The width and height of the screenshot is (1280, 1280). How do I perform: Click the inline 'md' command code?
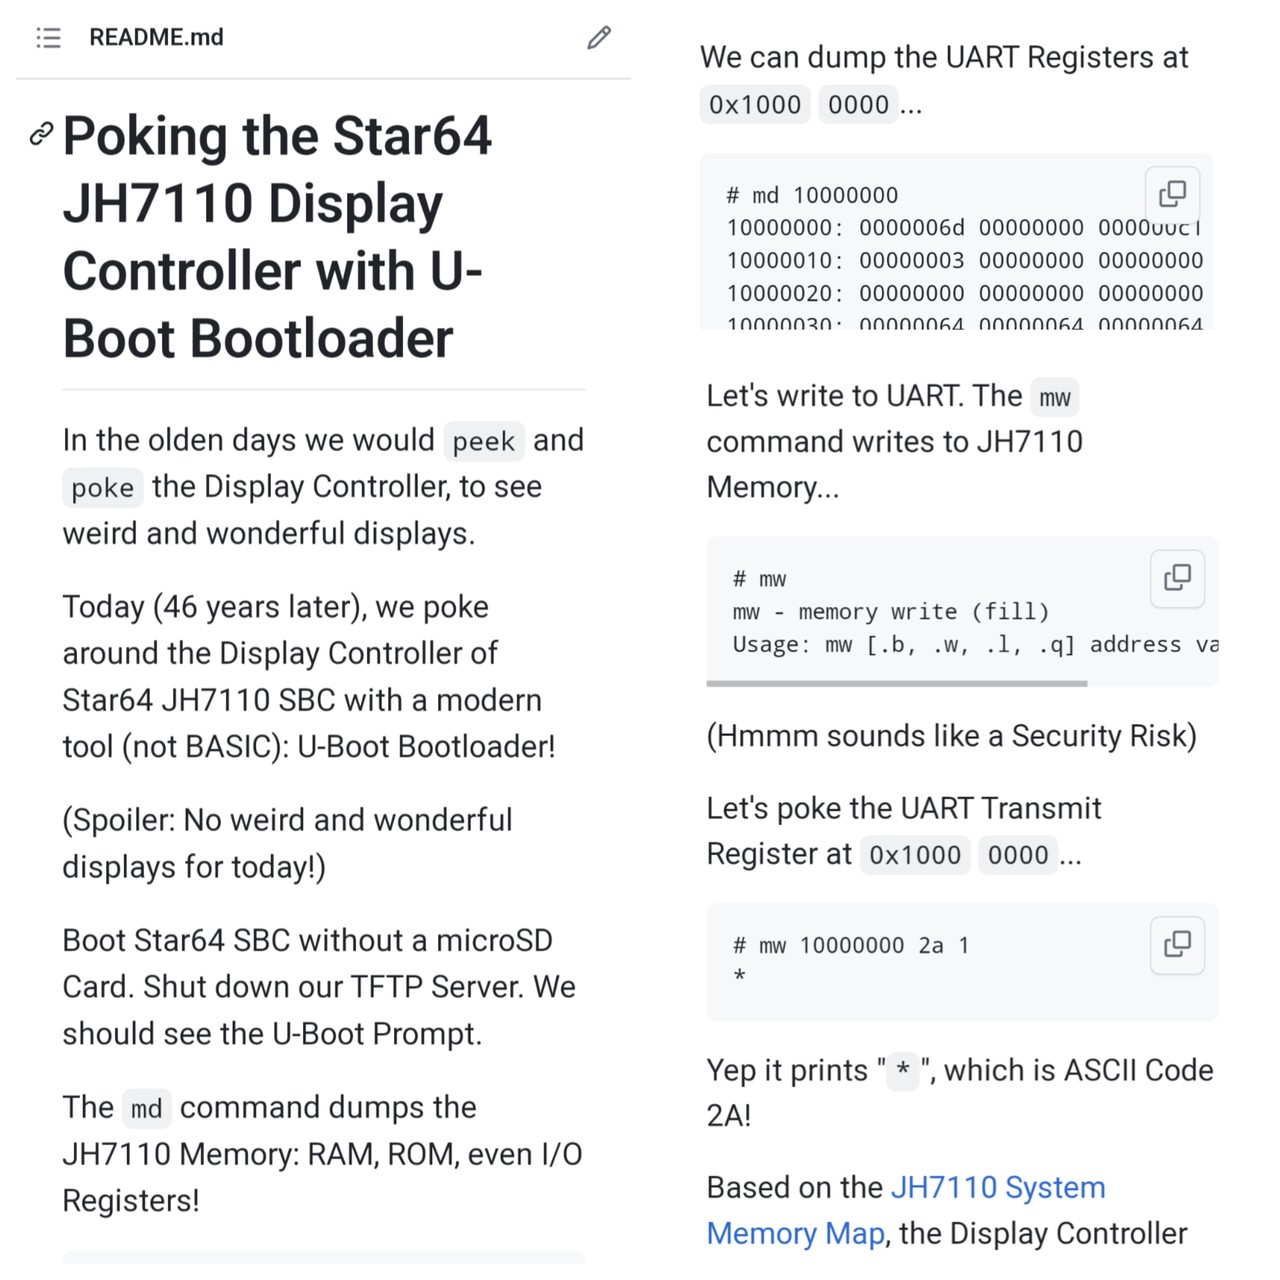(146, 1108)
